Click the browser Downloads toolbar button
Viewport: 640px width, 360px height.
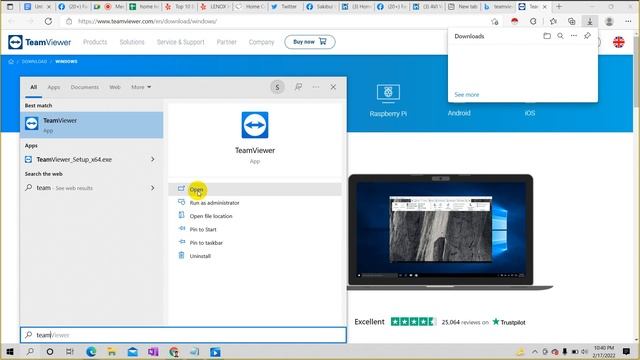(590, 21)
